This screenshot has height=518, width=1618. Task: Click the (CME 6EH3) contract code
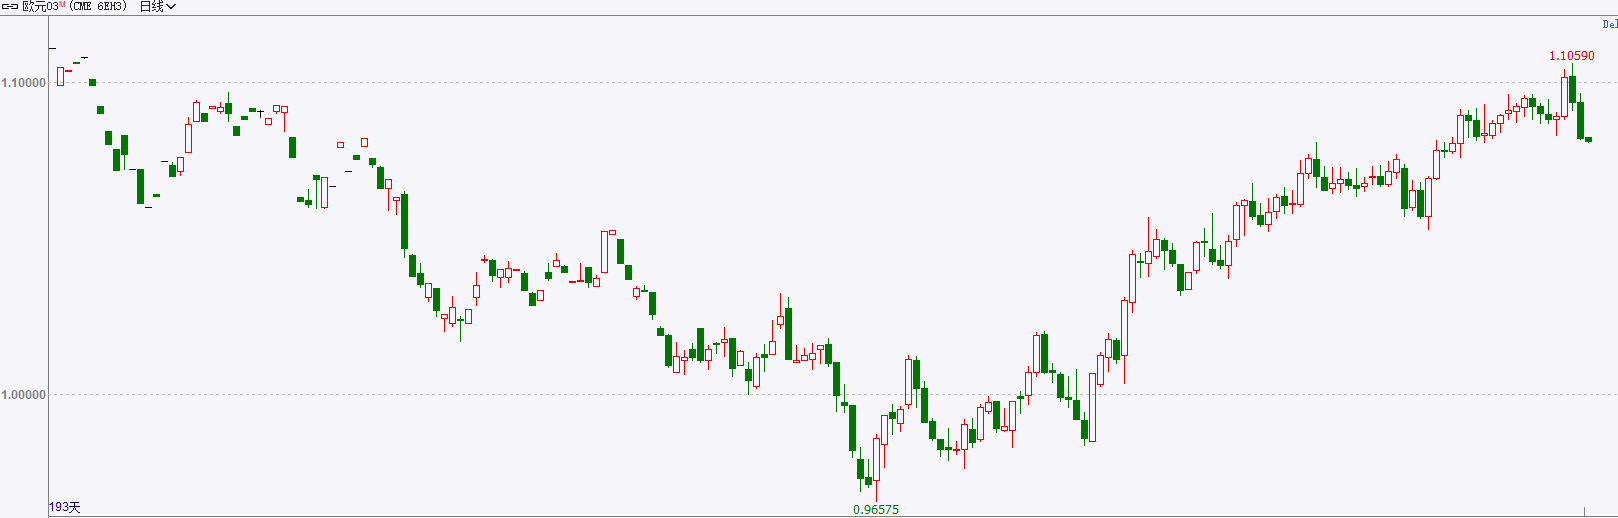coord(98,7)
